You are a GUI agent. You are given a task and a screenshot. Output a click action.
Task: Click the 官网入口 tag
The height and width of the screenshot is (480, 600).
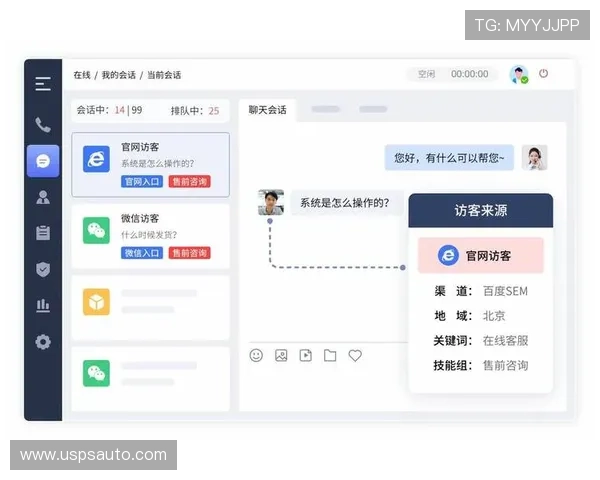(x=142, y=181)
